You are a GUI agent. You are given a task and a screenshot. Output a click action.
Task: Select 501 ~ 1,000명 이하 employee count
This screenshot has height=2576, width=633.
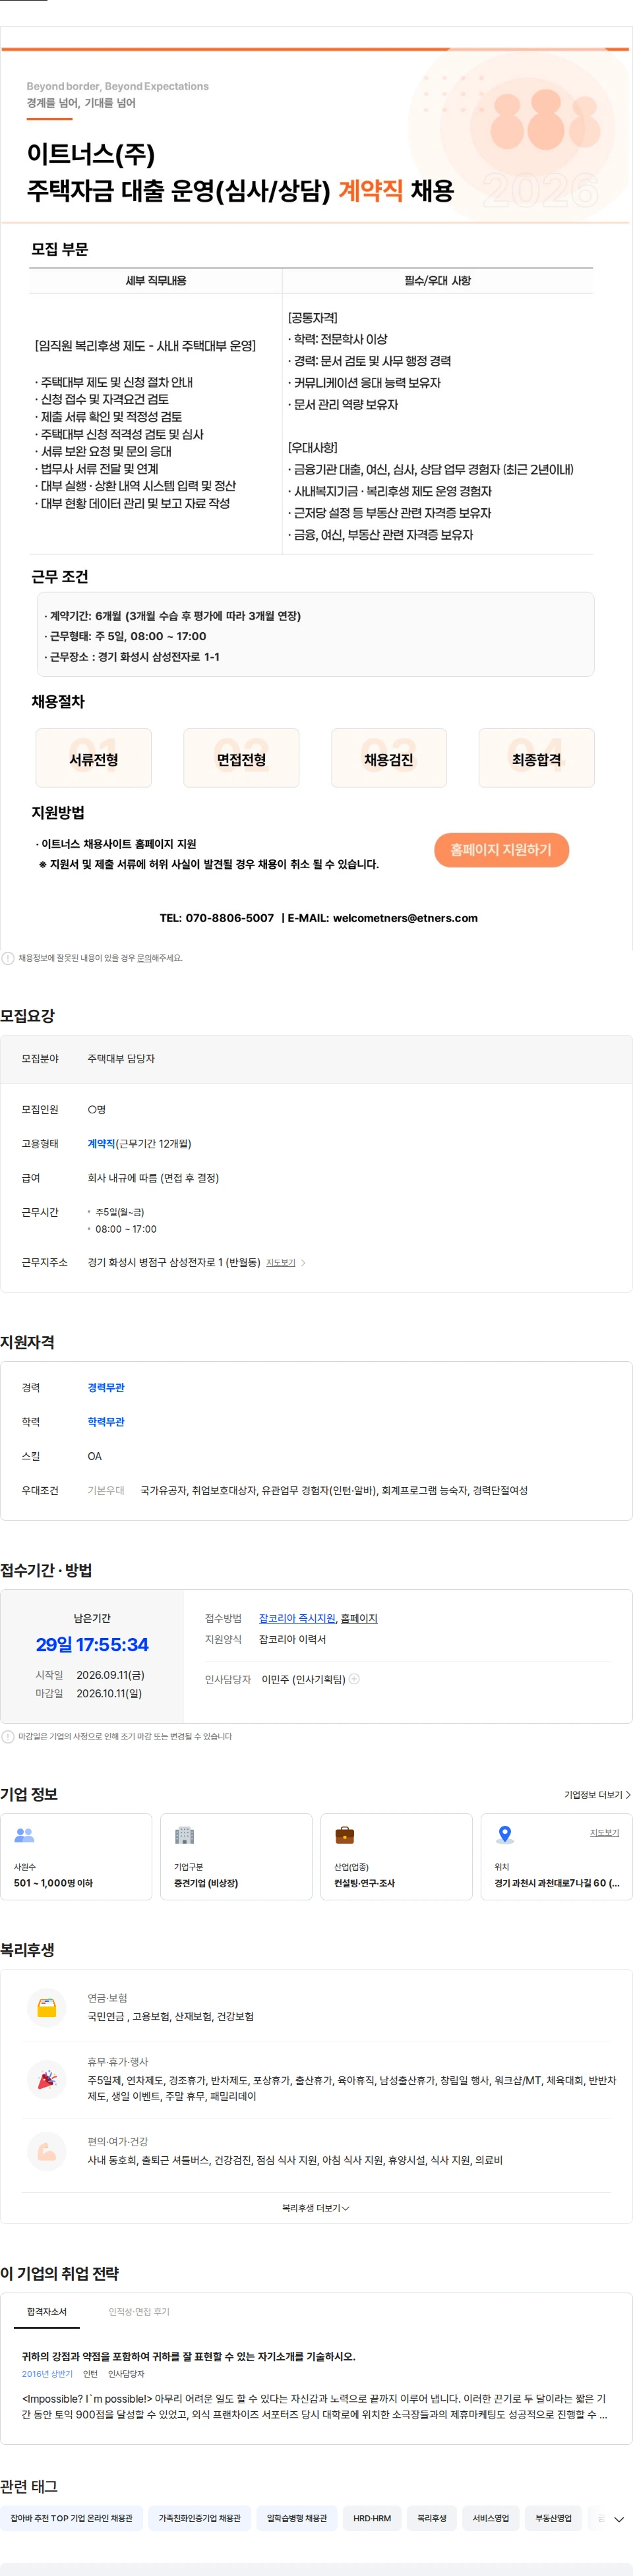[53, 1883]
